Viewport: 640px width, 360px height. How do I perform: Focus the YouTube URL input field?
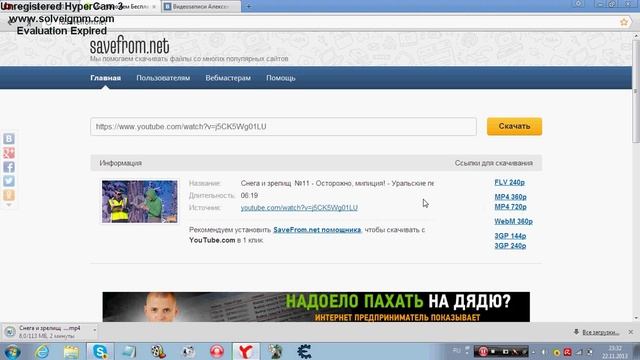coord(283,127)
